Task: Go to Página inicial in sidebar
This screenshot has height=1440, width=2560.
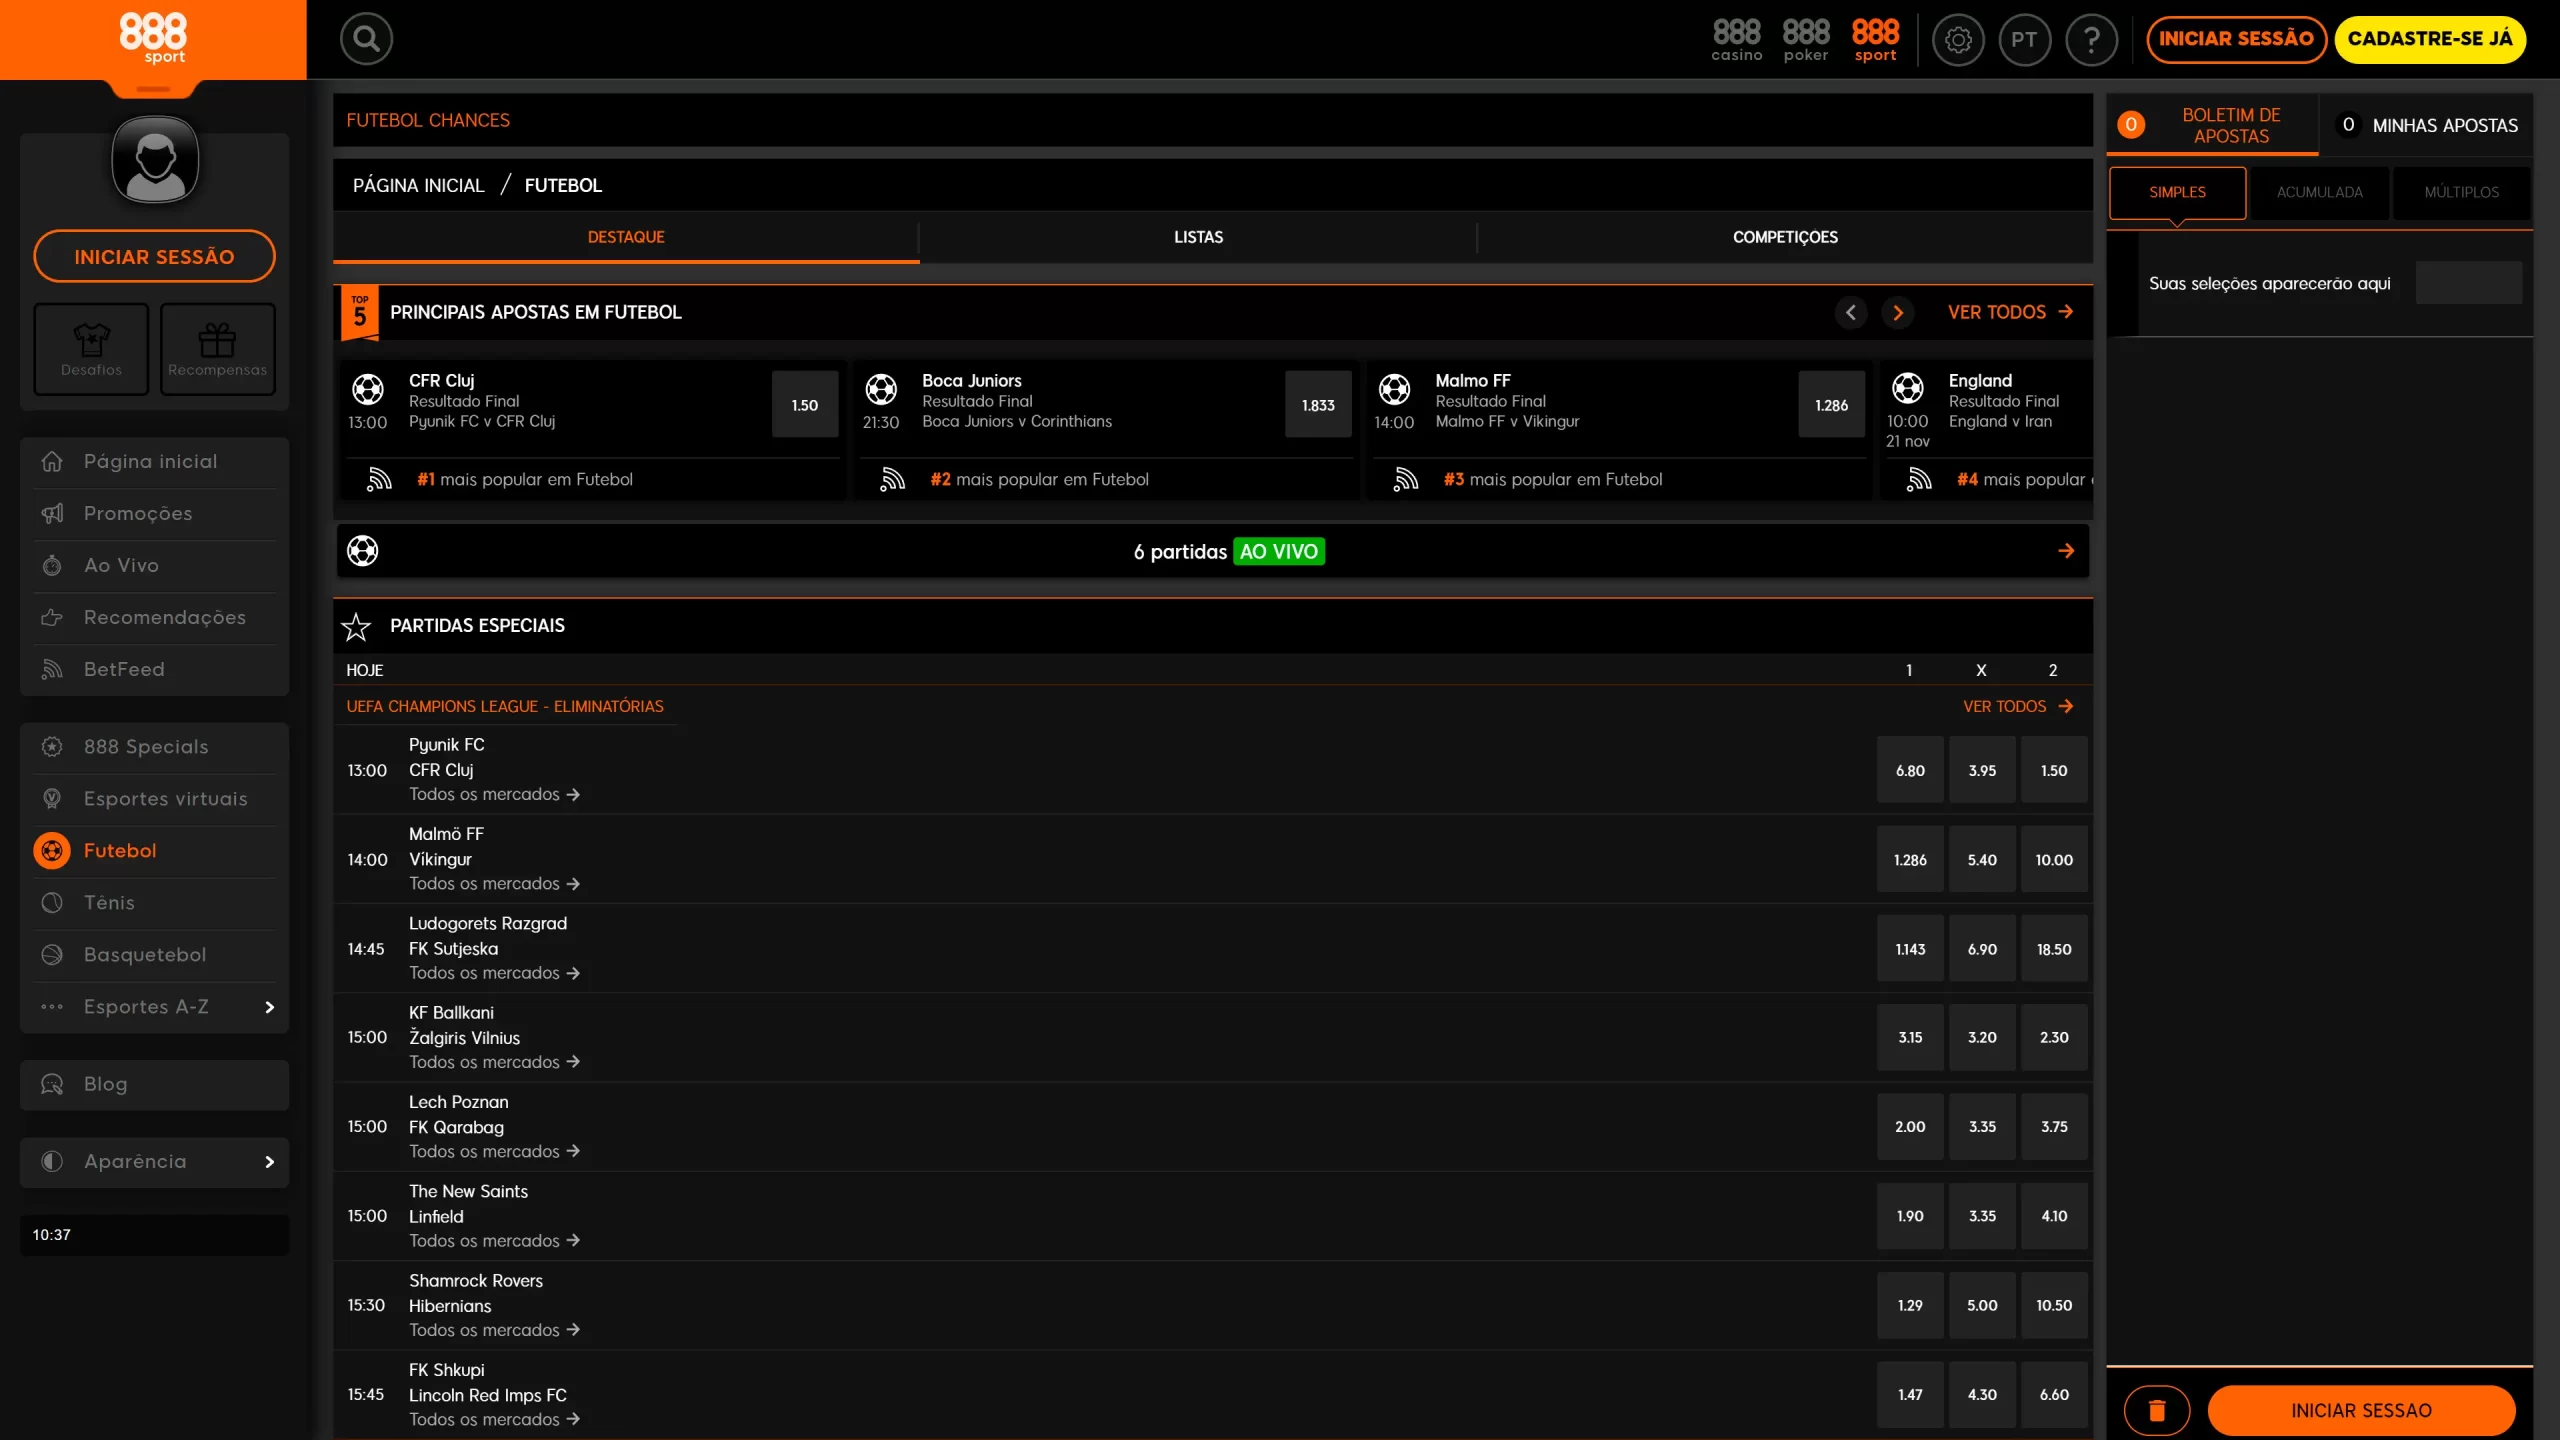Action: click(x=155, y=461)
